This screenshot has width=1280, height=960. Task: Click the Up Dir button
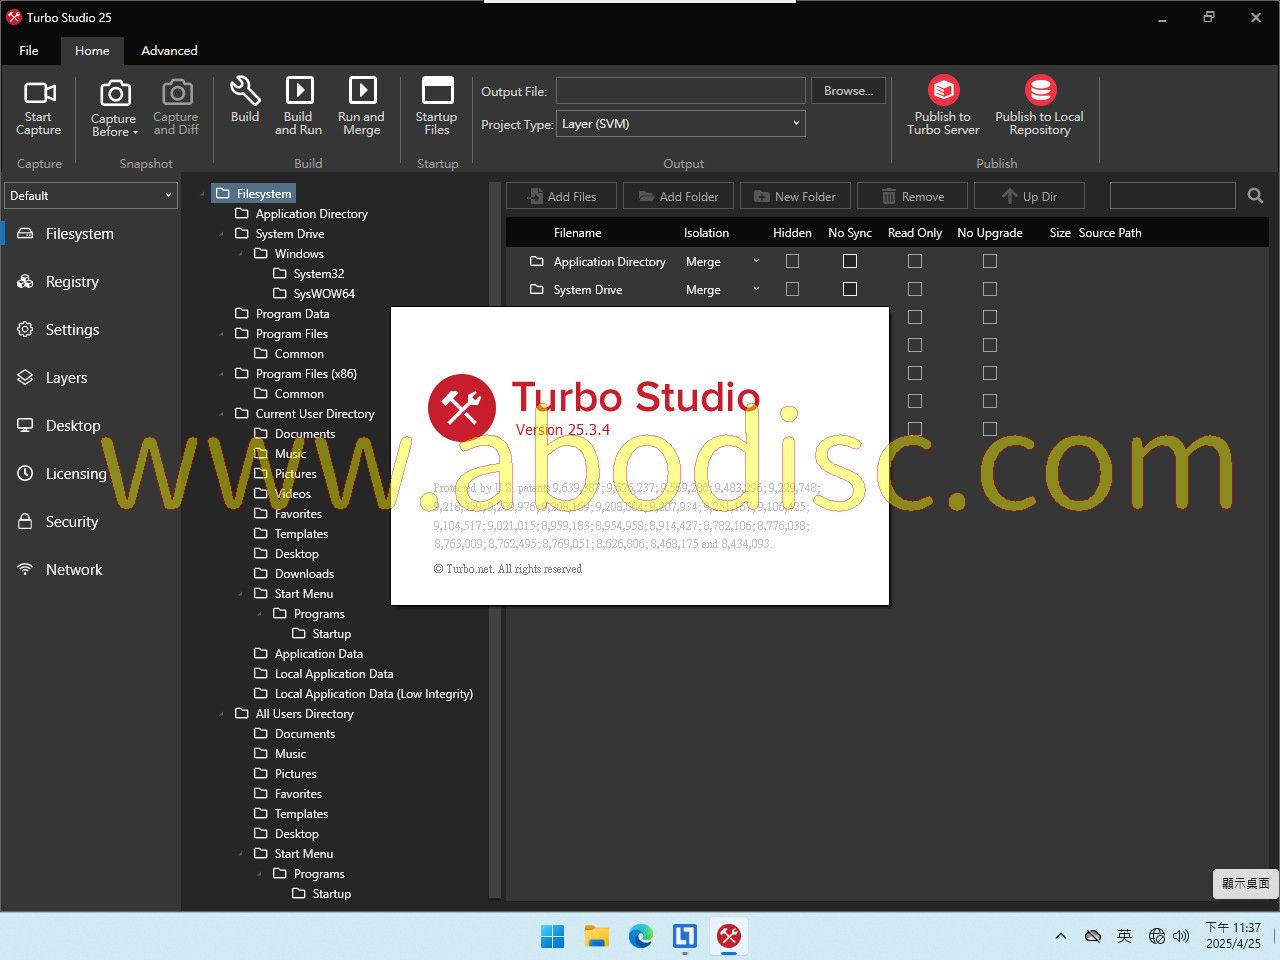tap(1029, 196)
